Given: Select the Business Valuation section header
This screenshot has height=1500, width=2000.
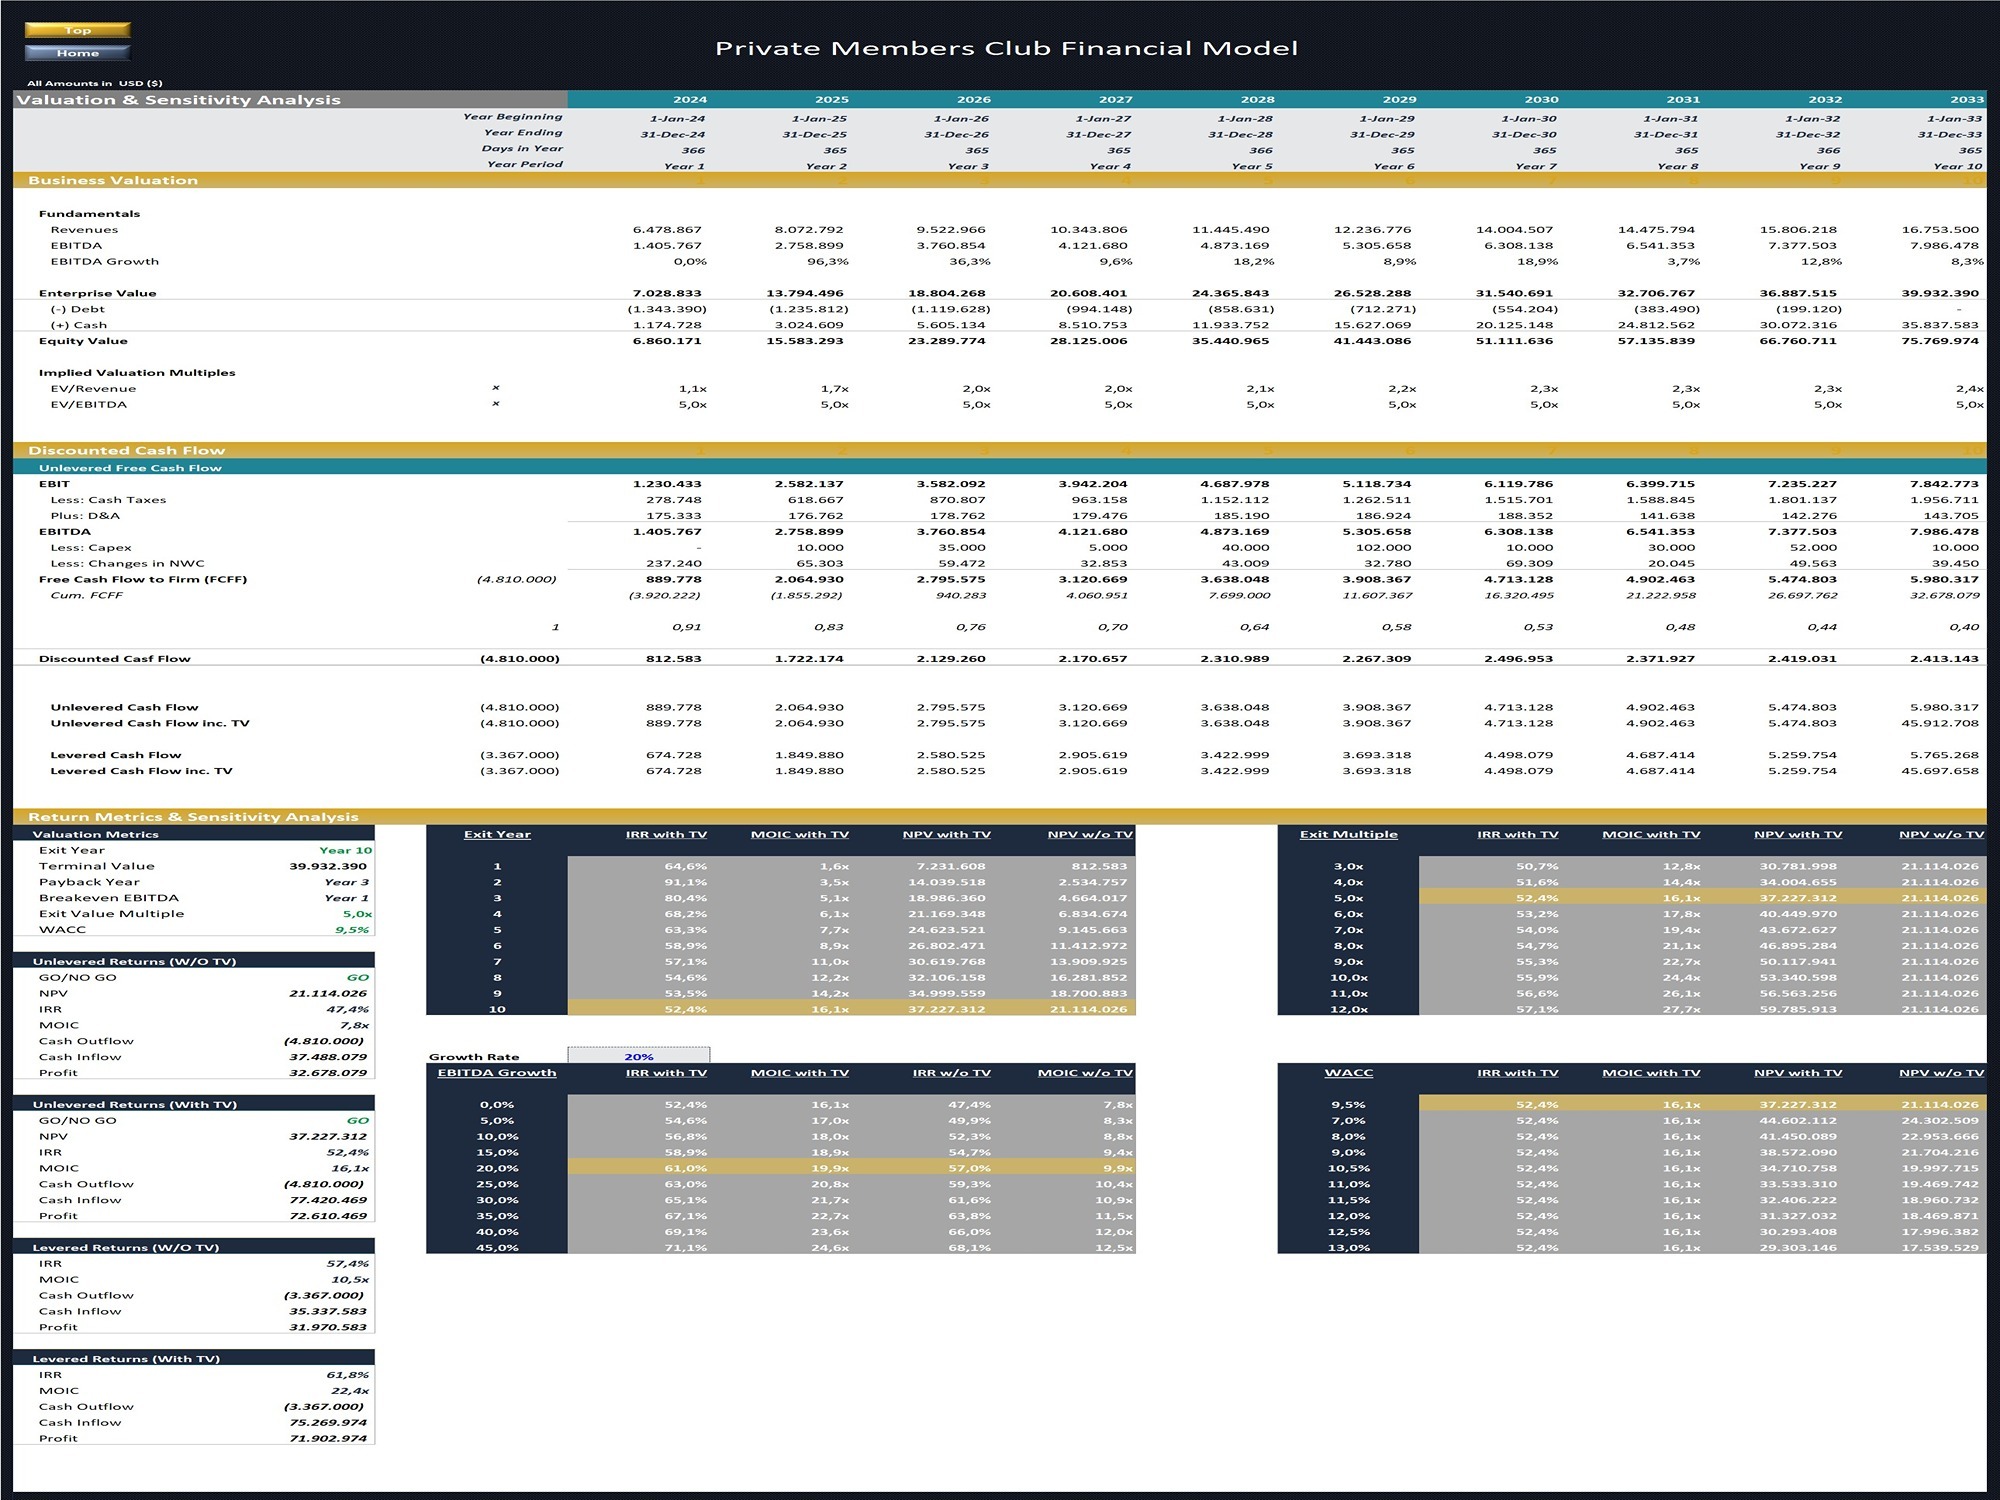Looking at the screenshot, I should click(x=113, y=180).
